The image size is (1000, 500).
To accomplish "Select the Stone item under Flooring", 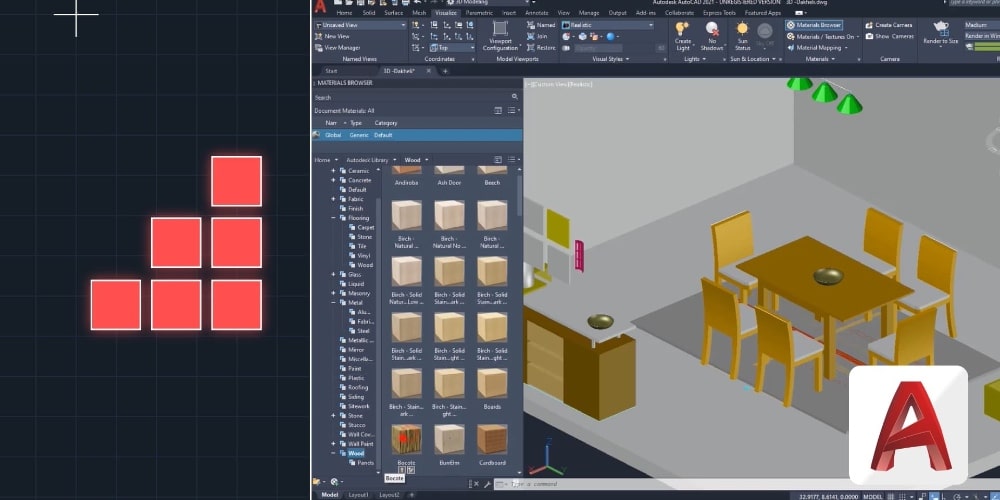I will 364,237.
